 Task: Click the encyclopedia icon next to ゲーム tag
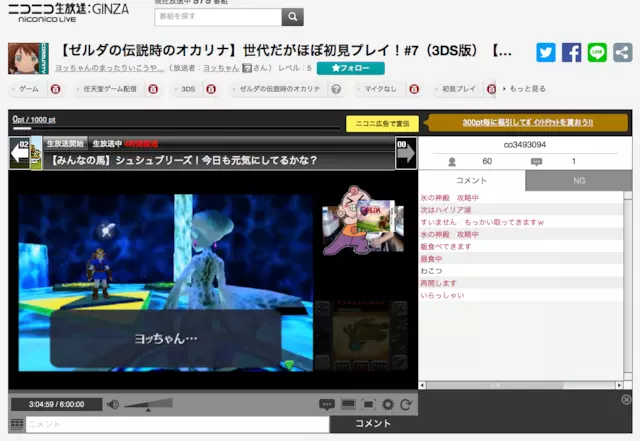pyautogui.click(x=56, y=89)
